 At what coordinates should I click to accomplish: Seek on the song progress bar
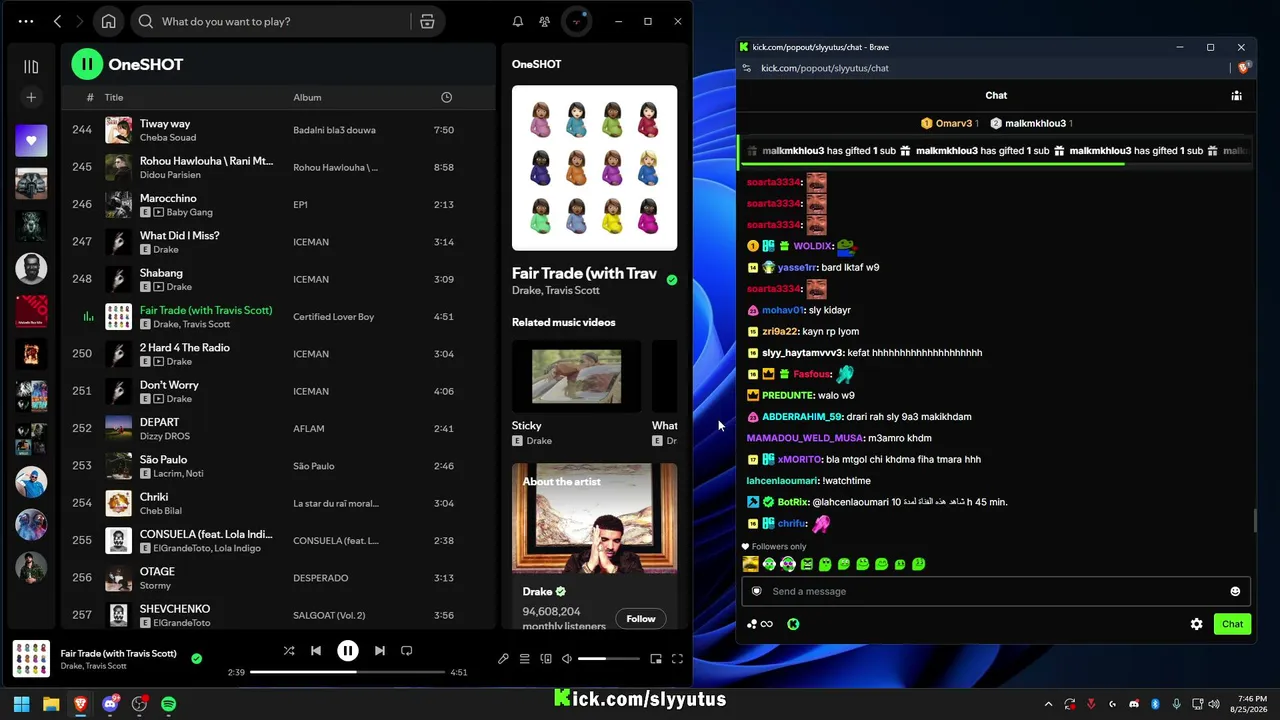[x=347, y=672]
